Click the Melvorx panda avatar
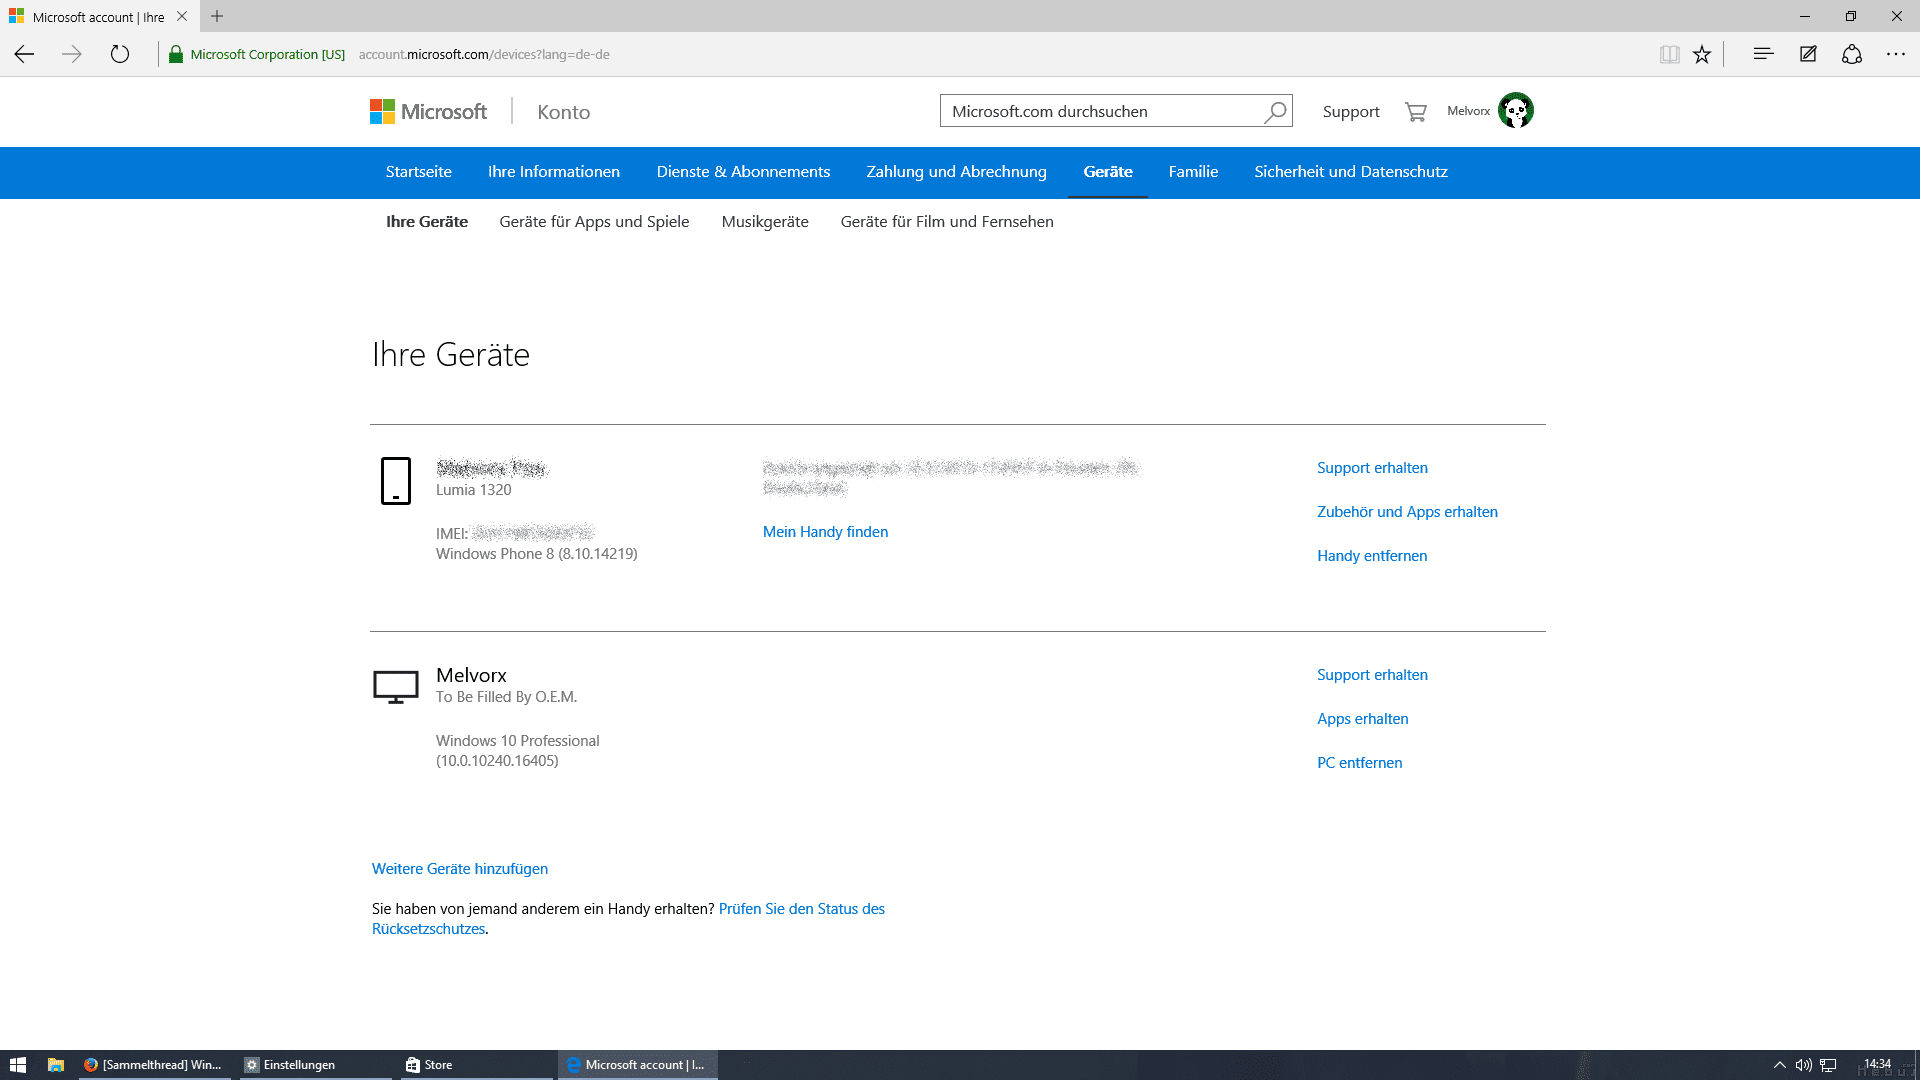Viewport: 1920px width, 1080px height. tap(1516, 110)
